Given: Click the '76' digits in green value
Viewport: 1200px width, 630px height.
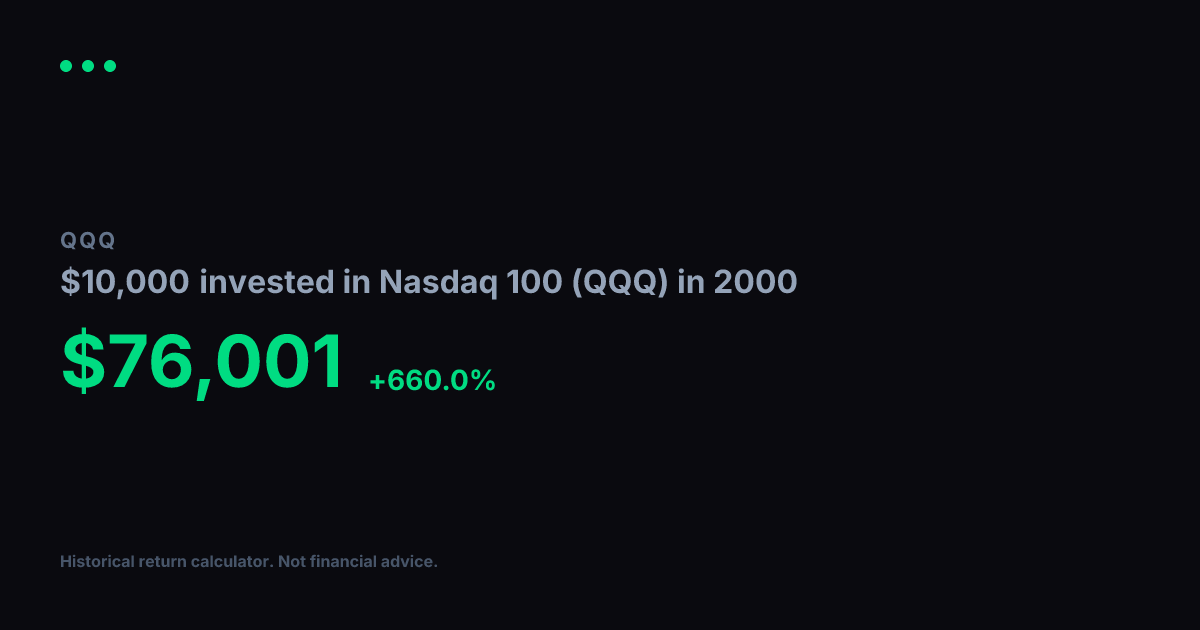Looking at the screenshot, I should (x=151, y=362).
